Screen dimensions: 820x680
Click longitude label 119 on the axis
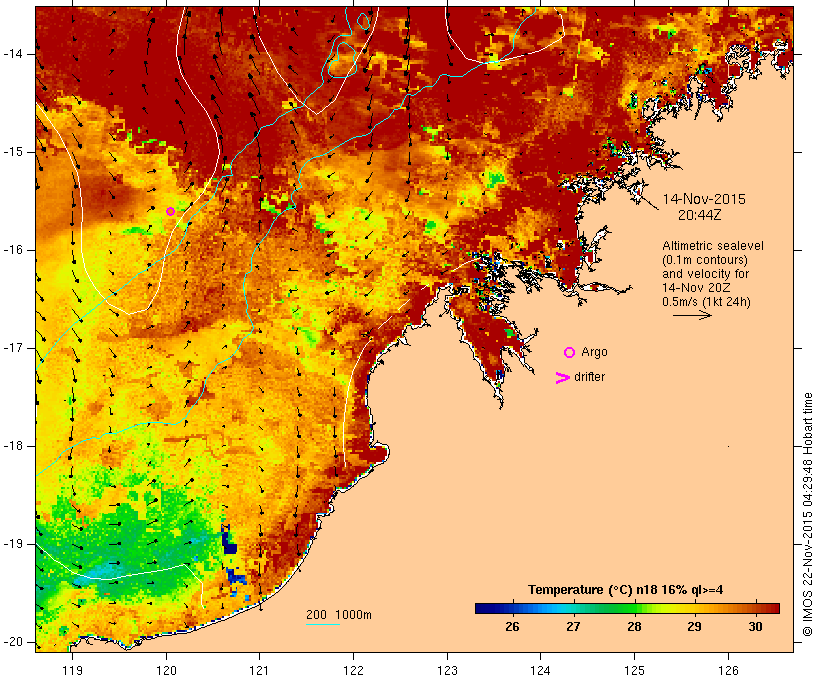(73, 670)
